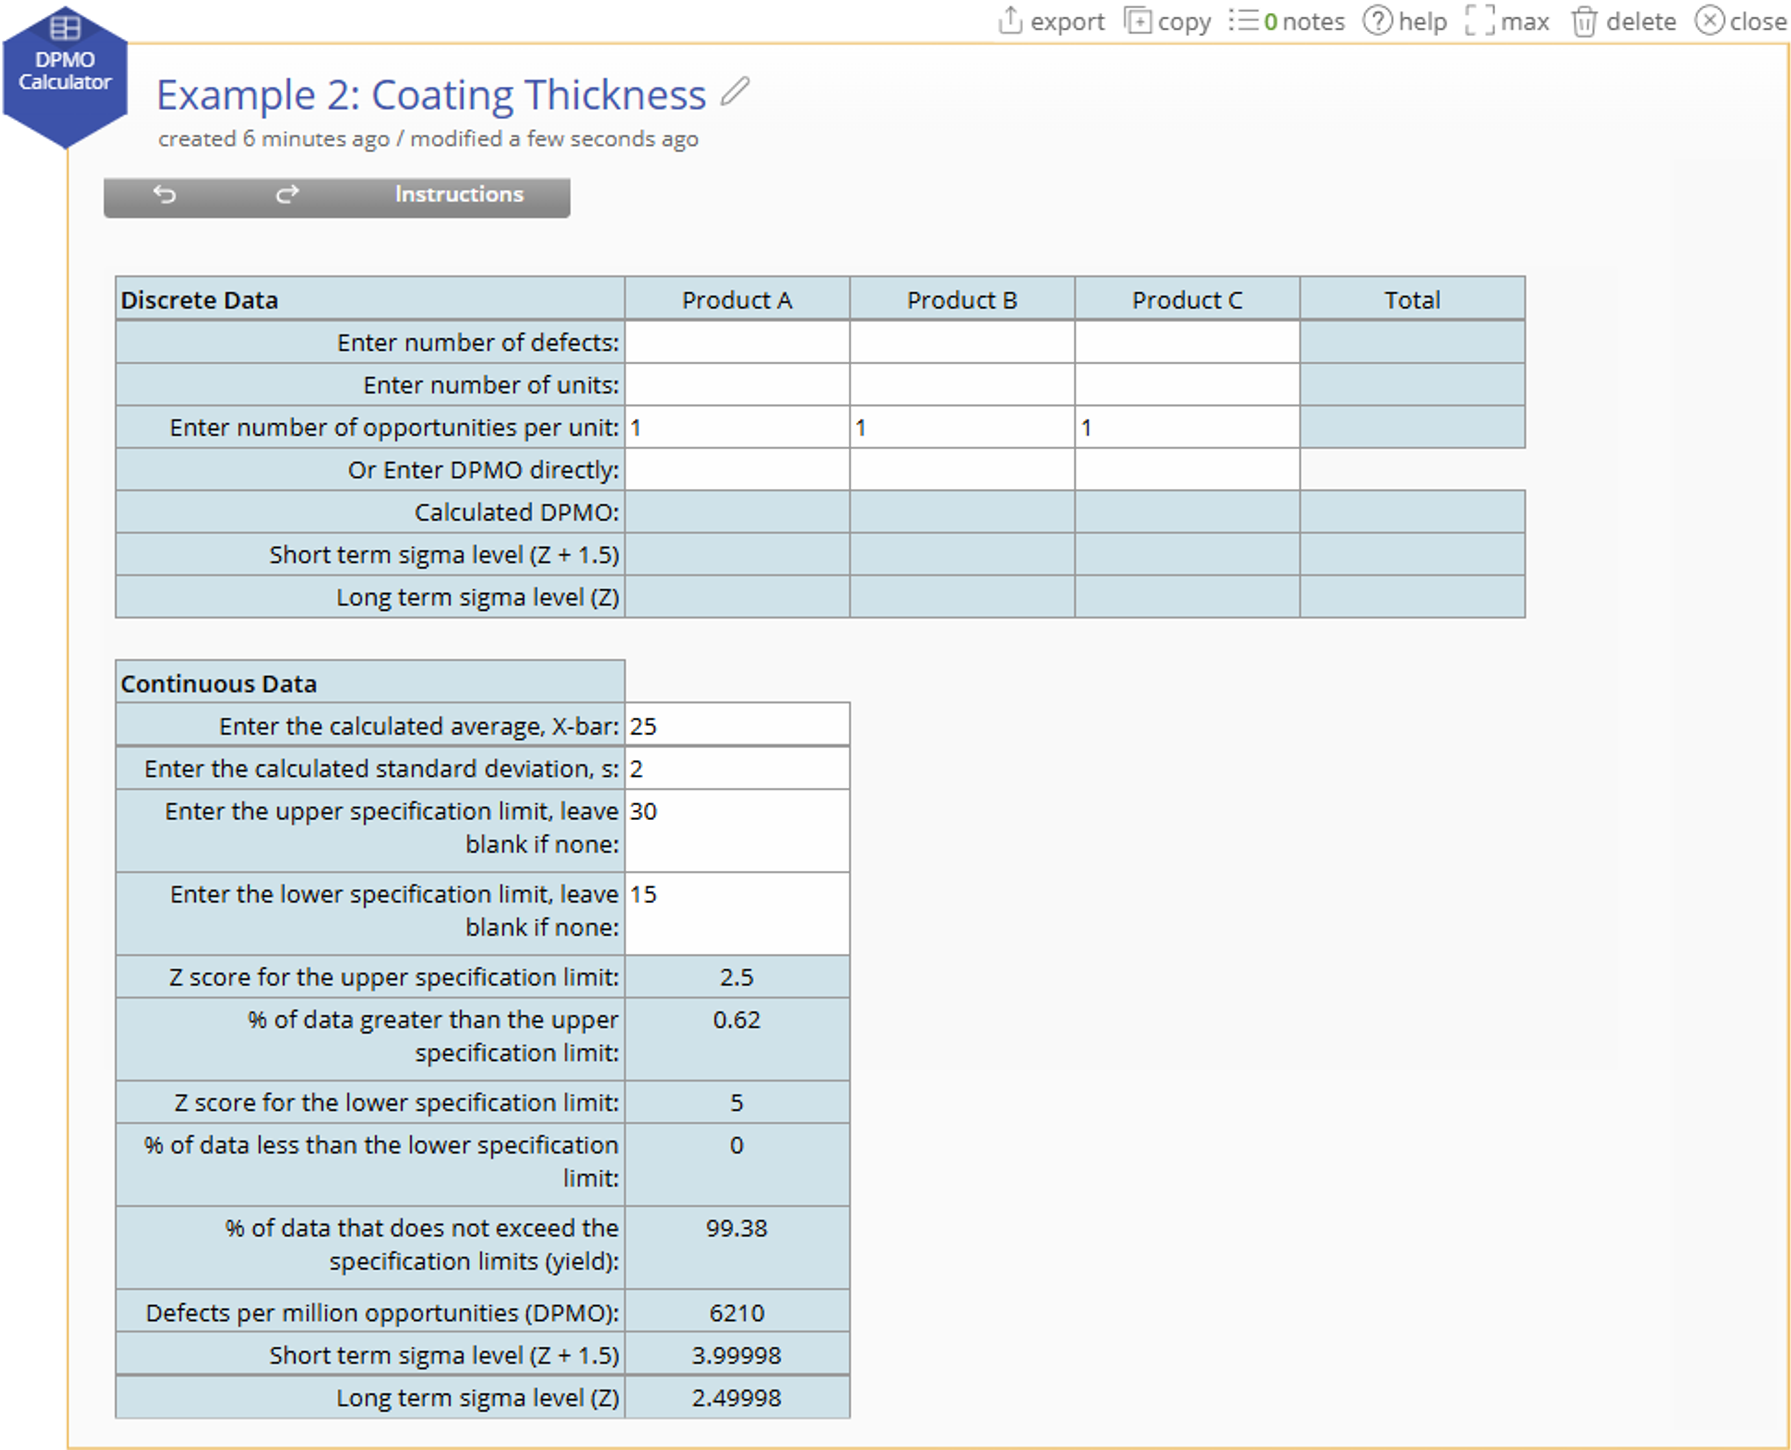This screenshot has width=1791, height=1450.
Task: Click Product A DPMO directly field
Action: [737, 470]
